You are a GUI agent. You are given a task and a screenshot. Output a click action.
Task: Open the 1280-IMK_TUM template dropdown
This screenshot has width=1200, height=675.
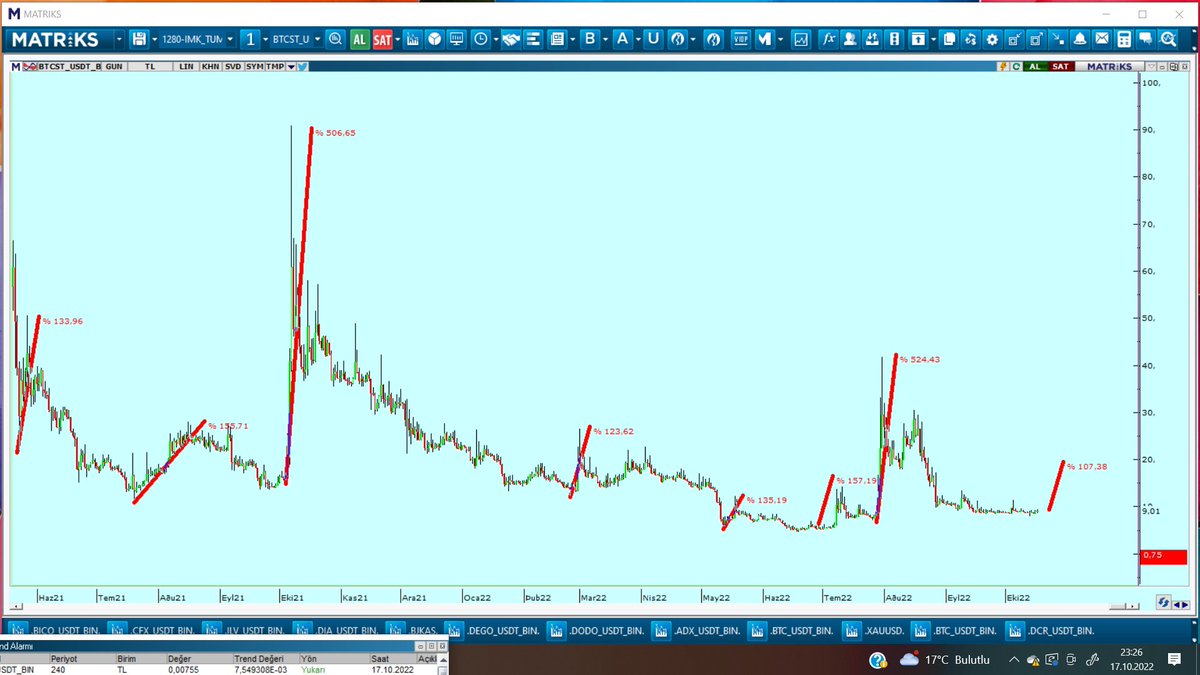point(231,39)
